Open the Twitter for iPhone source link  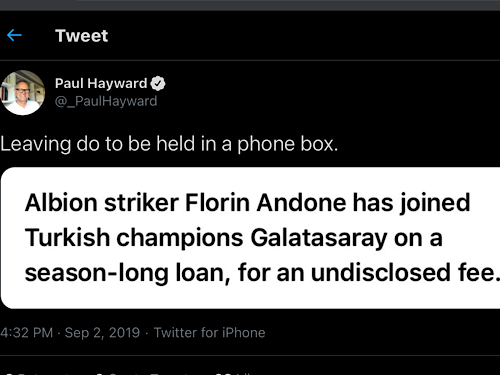210,333
